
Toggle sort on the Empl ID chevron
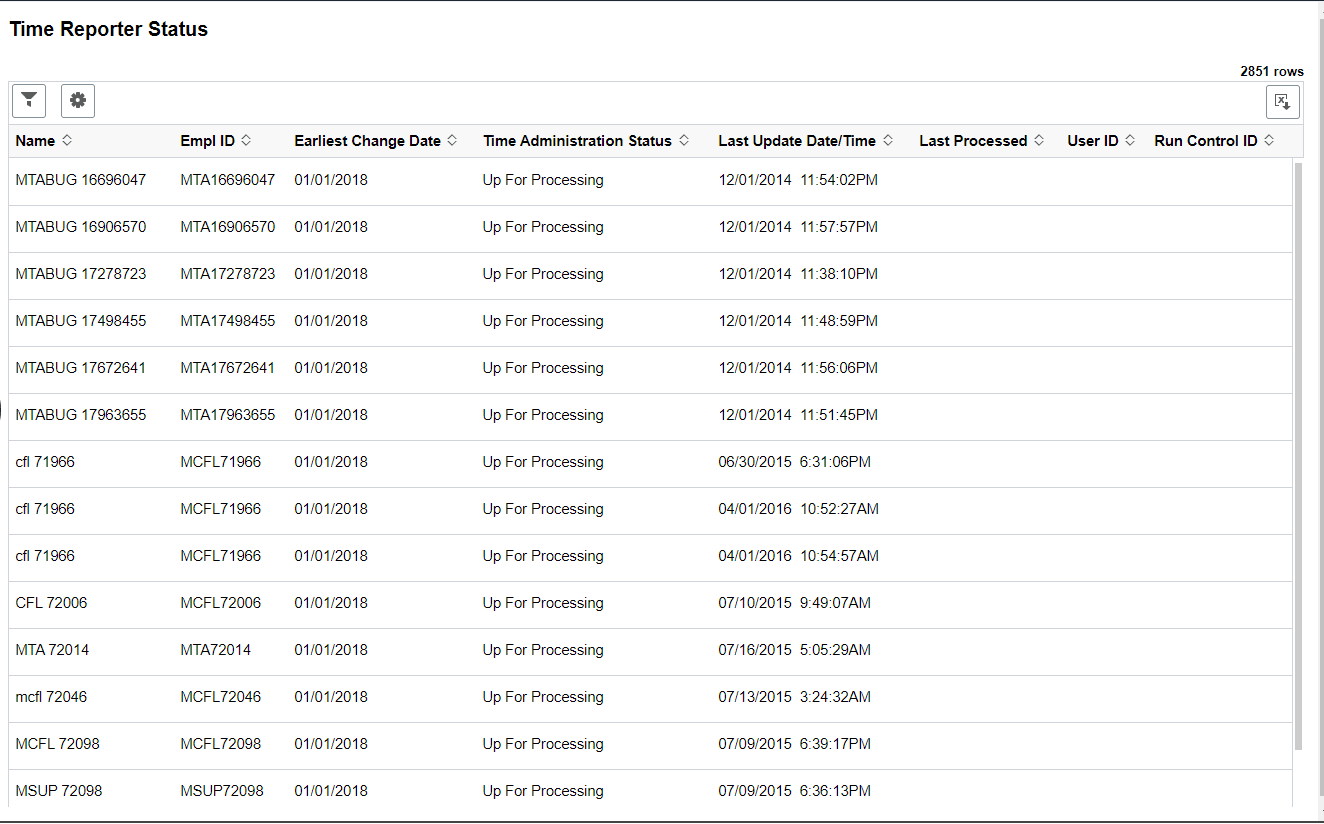click(x=244, y=140)
